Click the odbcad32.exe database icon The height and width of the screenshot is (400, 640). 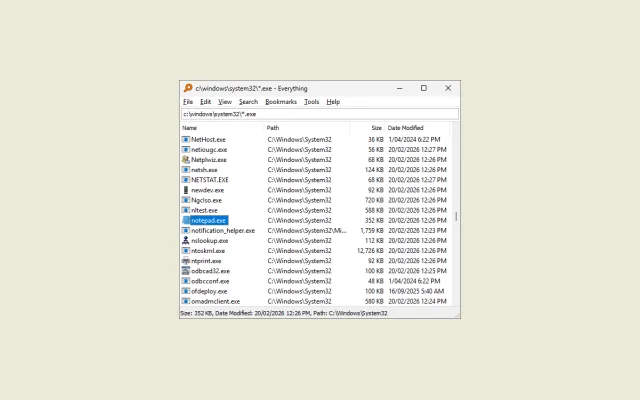point(186,271)
